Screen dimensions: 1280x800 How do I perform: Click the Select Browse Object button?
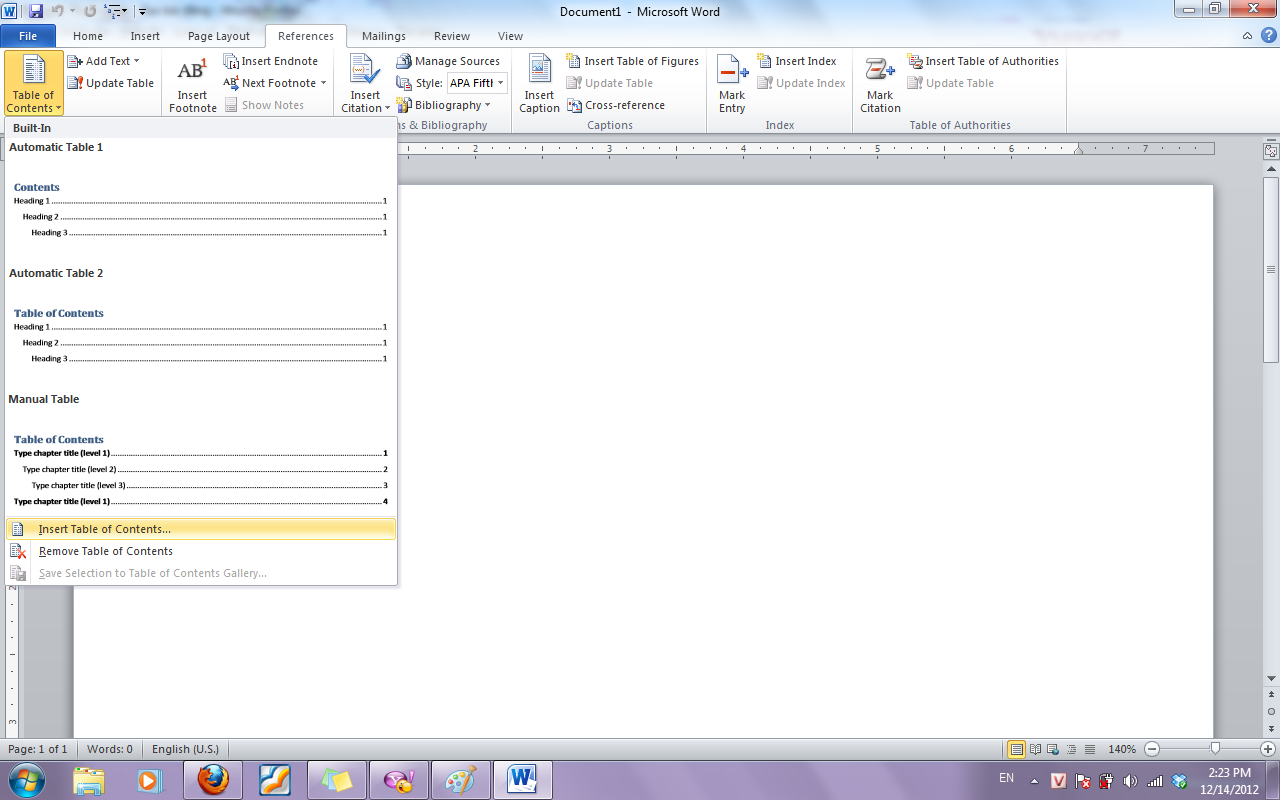click(1271, 711)
